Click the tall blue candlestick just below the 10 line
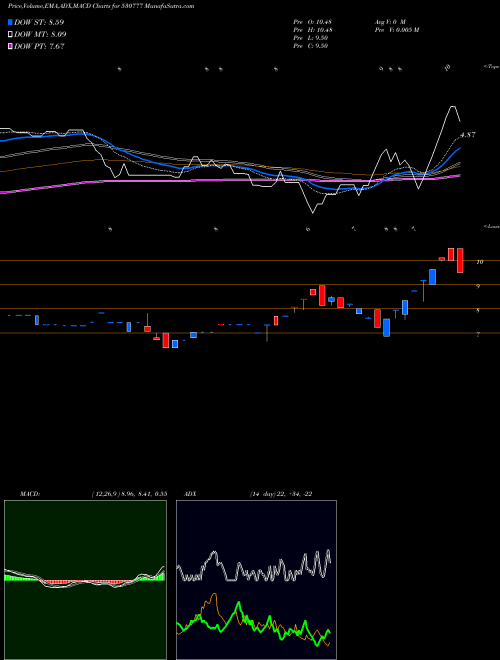The height and width of the screenshot is (660, 500). tap(432, 277)
